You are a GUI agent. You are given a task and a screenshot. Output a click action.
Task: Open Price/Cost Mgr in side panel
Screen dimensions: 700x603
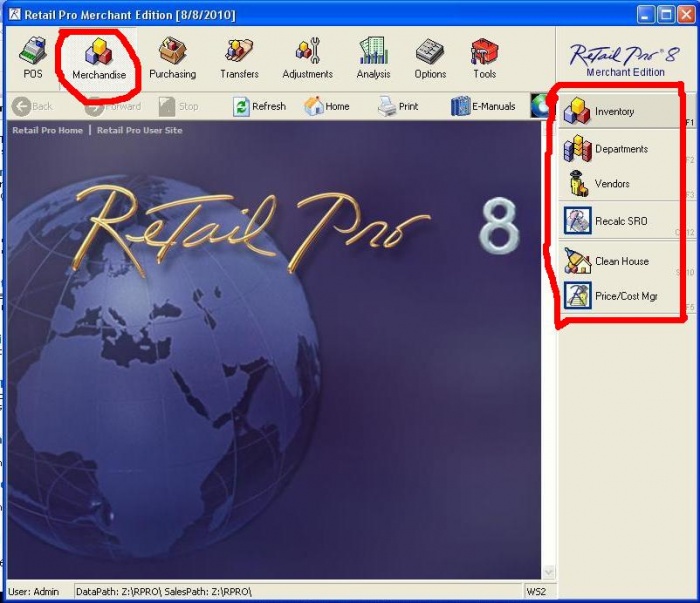pos(620,296)
